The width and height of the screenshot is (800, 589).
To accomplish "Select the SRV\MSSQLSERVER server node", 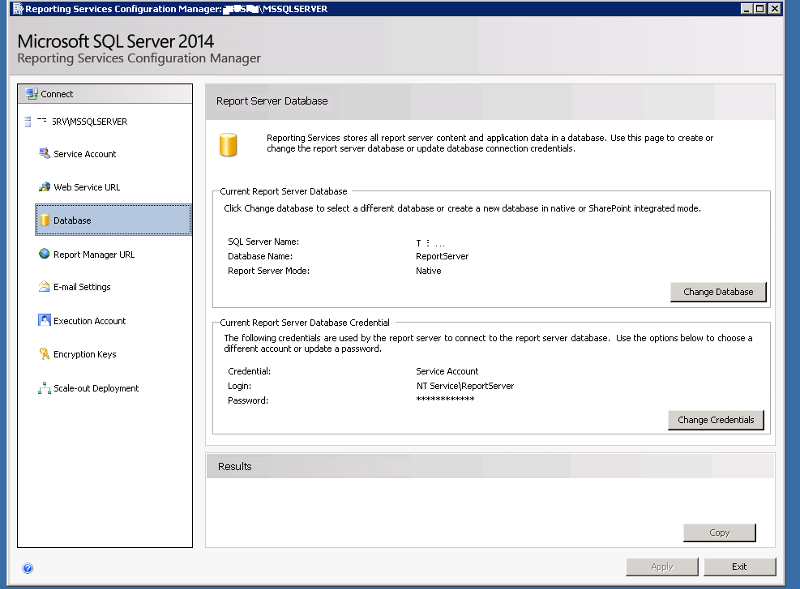I will 89,121.
